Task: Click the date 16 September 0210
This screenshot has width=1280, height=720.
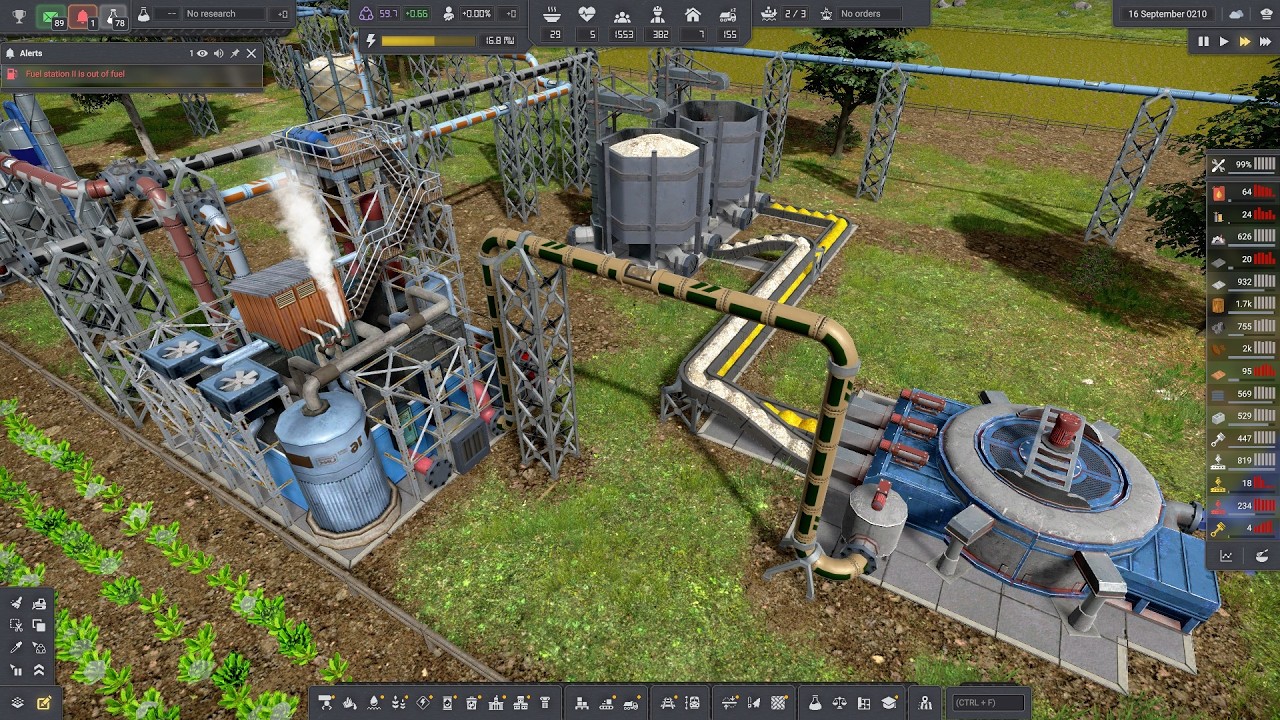Action: (x=1167, y=14)
